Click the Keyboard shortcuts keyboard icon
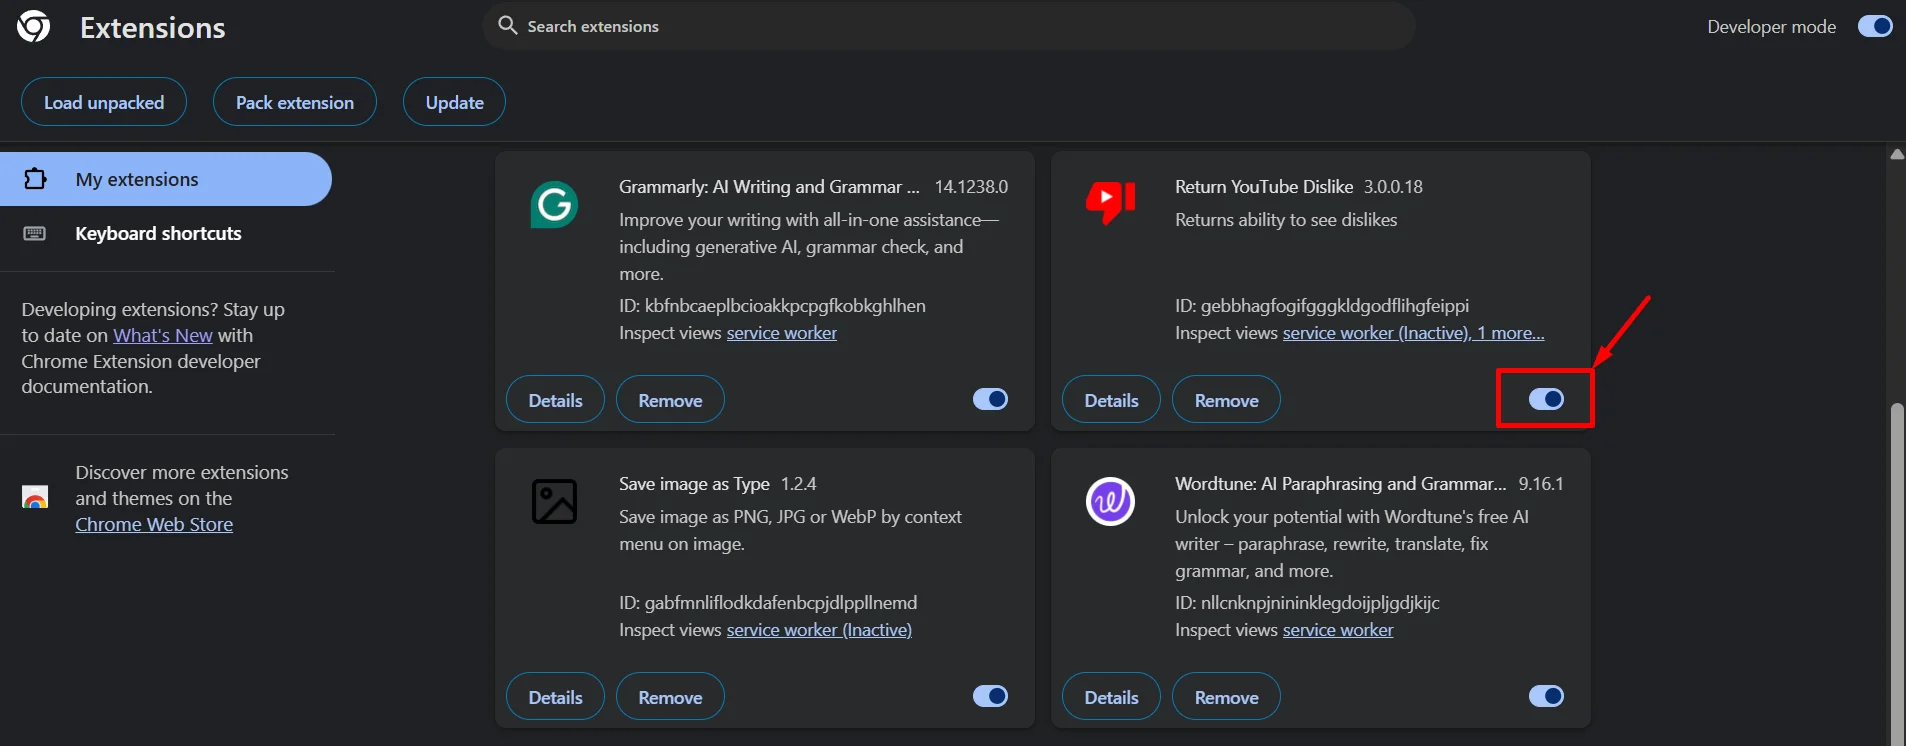1906x746 pixels. [x=35, y=233]
